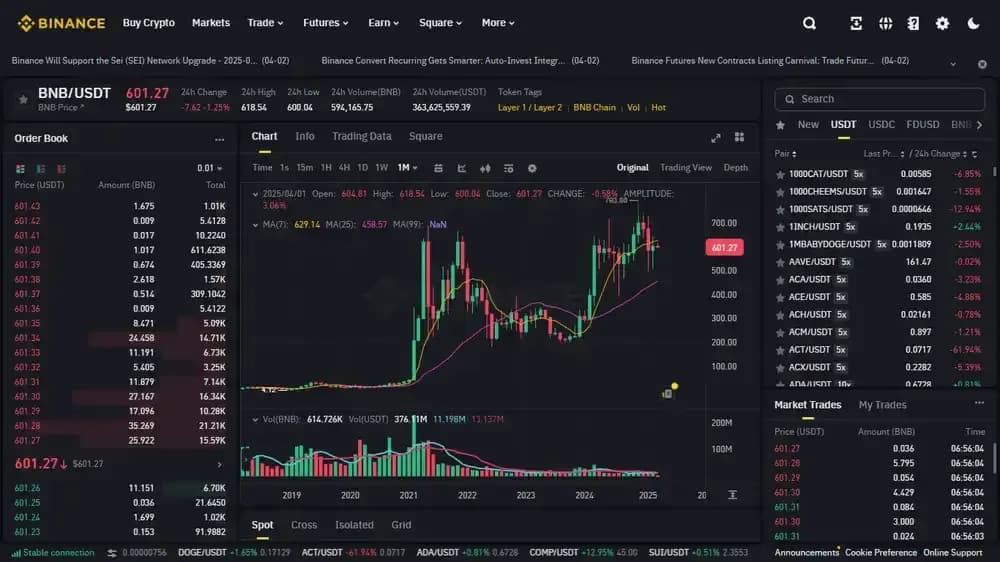
Task: Show buy orders only in order book
Action: [41, 168]
